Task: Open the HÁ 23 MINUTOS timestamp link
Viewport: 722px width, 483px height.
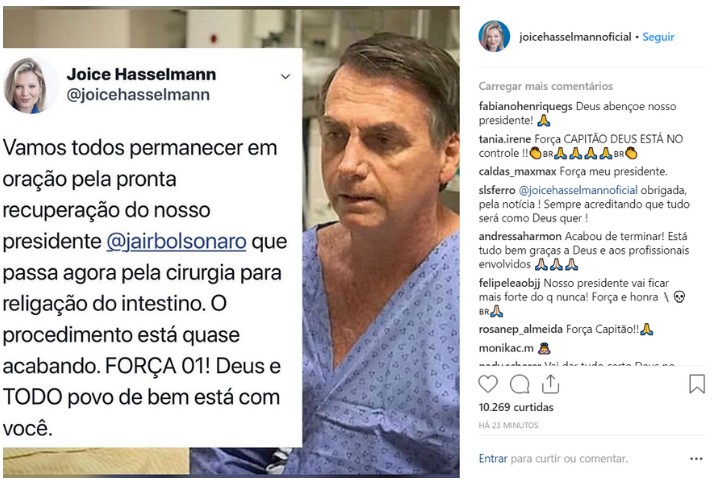Action: pos(508,425)
